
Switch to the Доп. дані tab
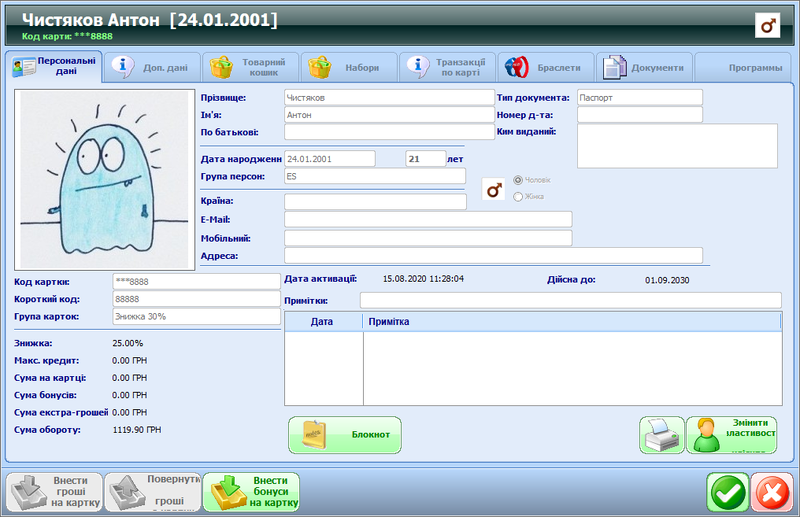click(x=152, y=67)
